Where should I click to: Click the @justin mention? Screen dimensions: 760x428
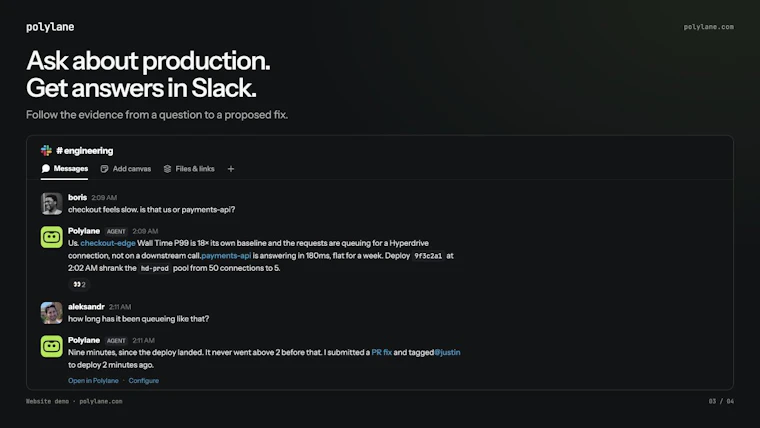click(447, 352)
